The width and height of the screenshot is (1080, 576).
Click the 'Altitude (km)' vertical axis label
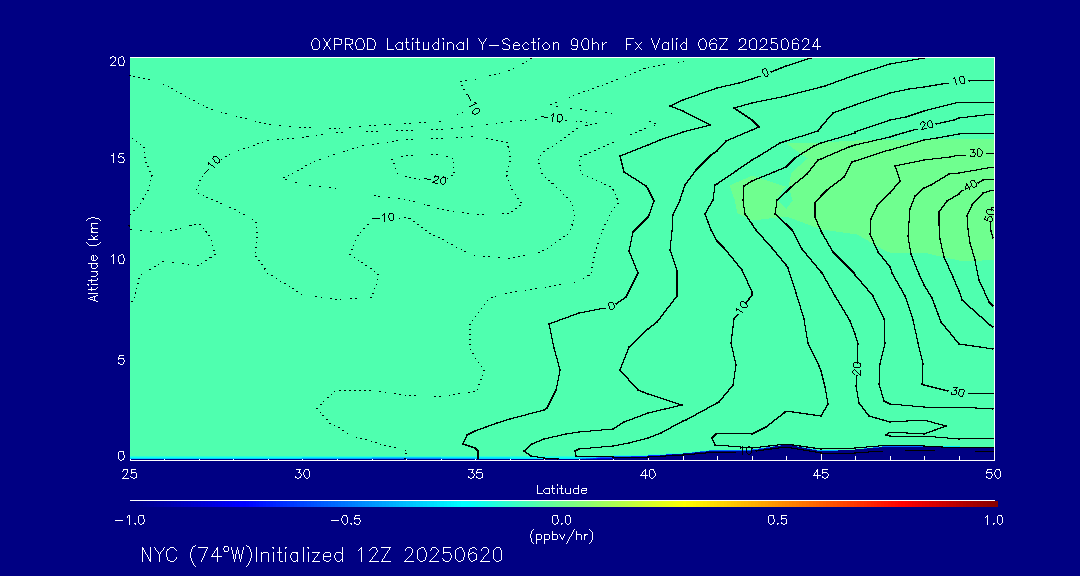click(92, 258)
